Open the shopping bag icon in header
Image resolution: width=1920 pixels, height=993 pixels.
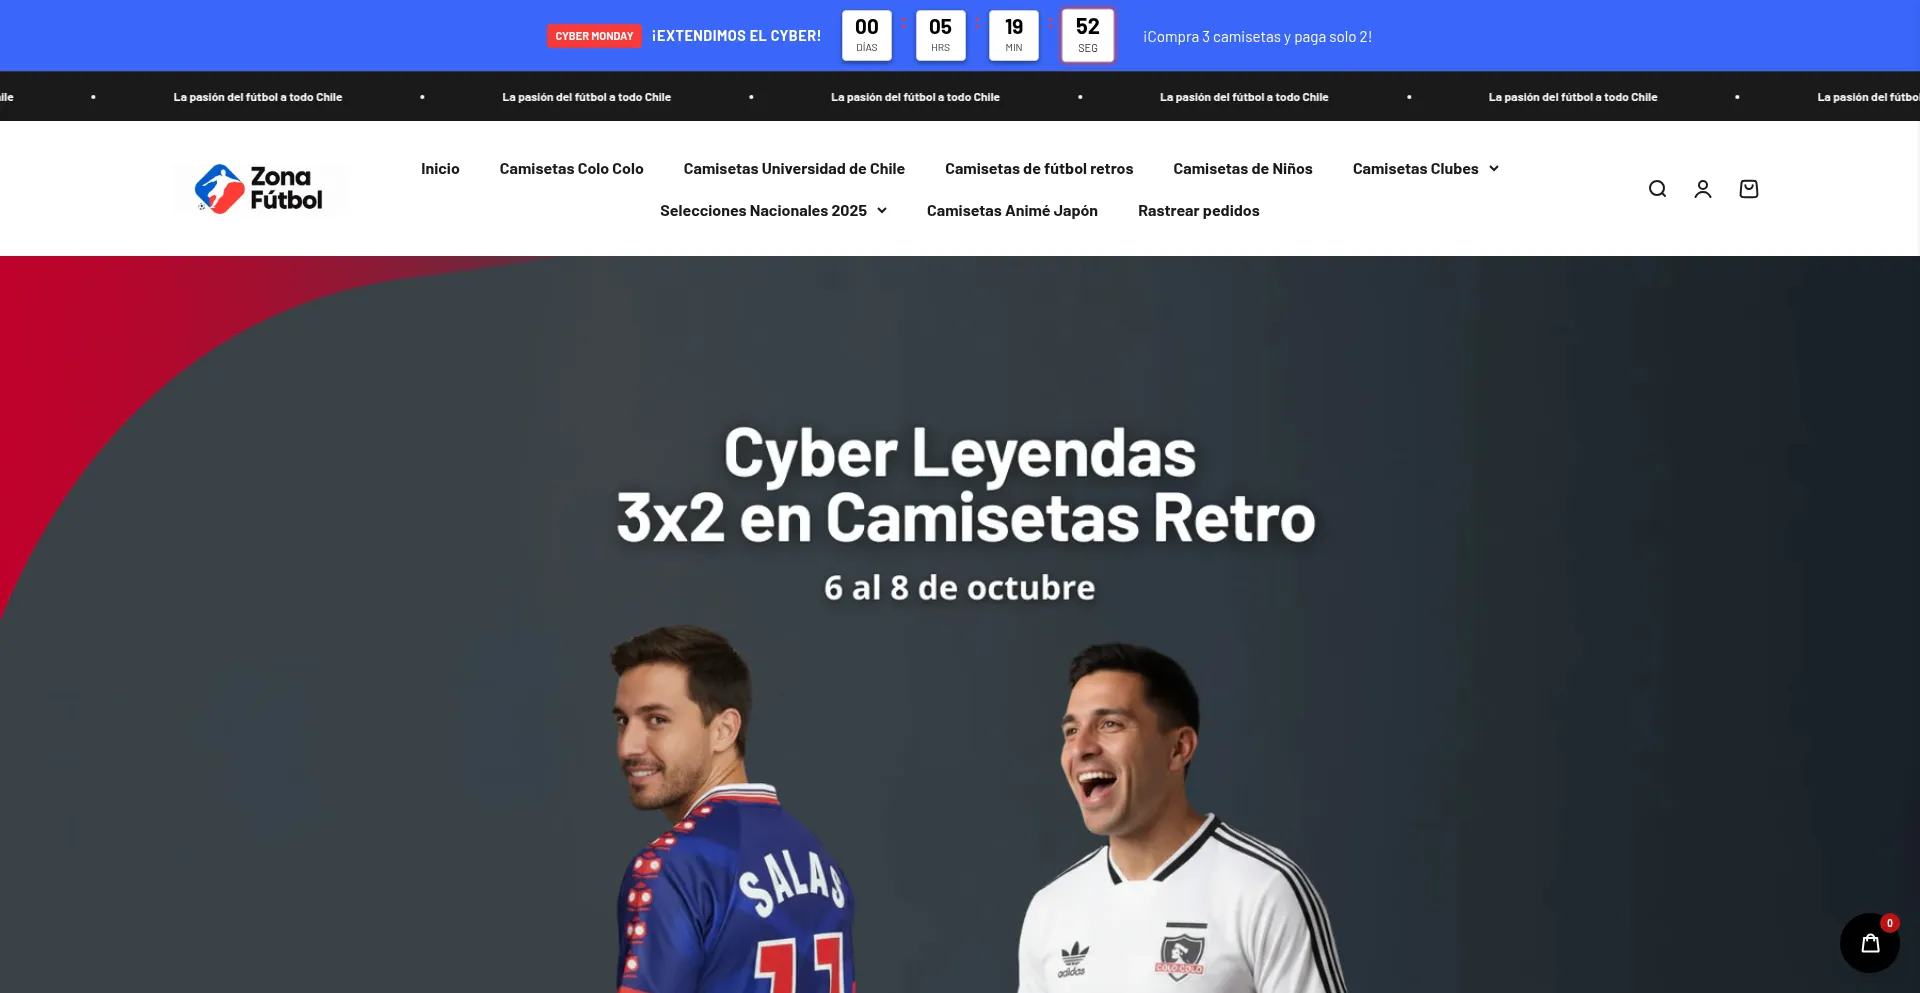click(x=1749, y=189)
